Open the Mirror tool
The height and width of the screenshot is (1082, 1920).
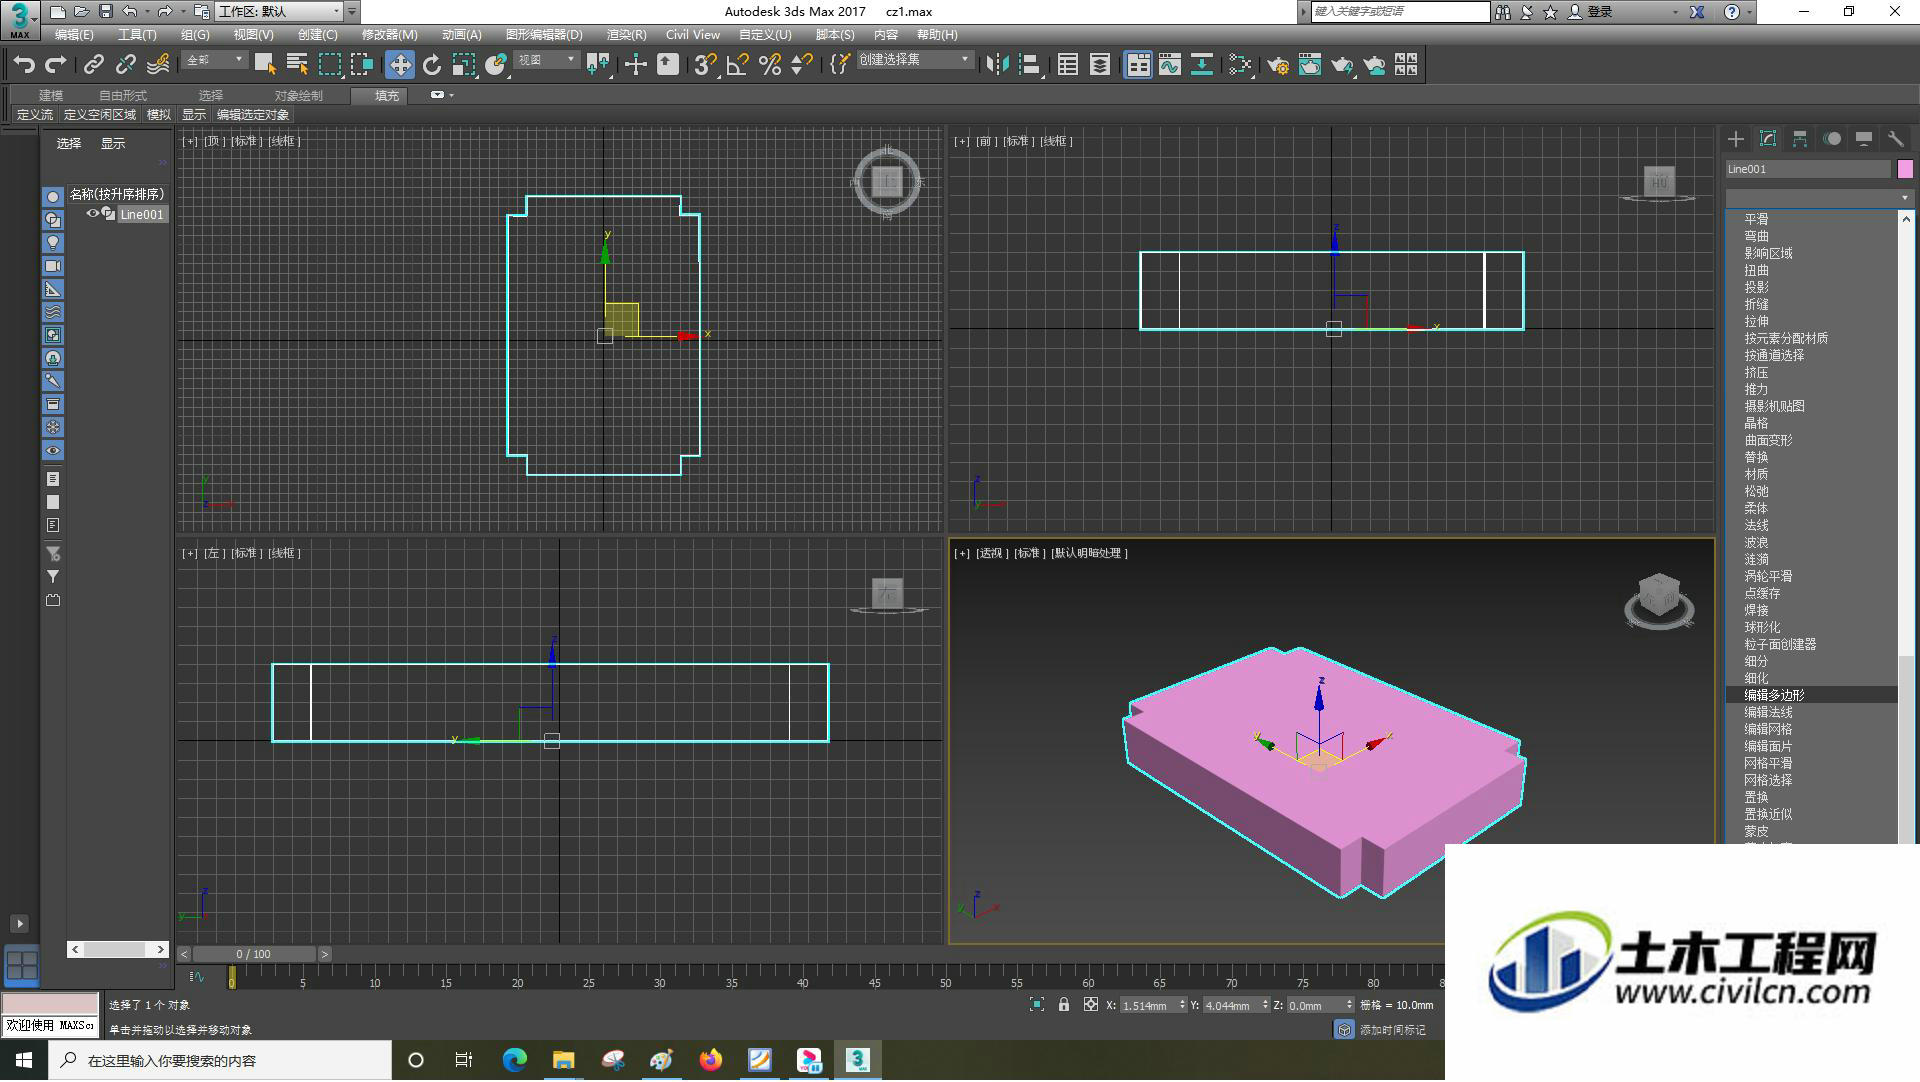[997, 65]
